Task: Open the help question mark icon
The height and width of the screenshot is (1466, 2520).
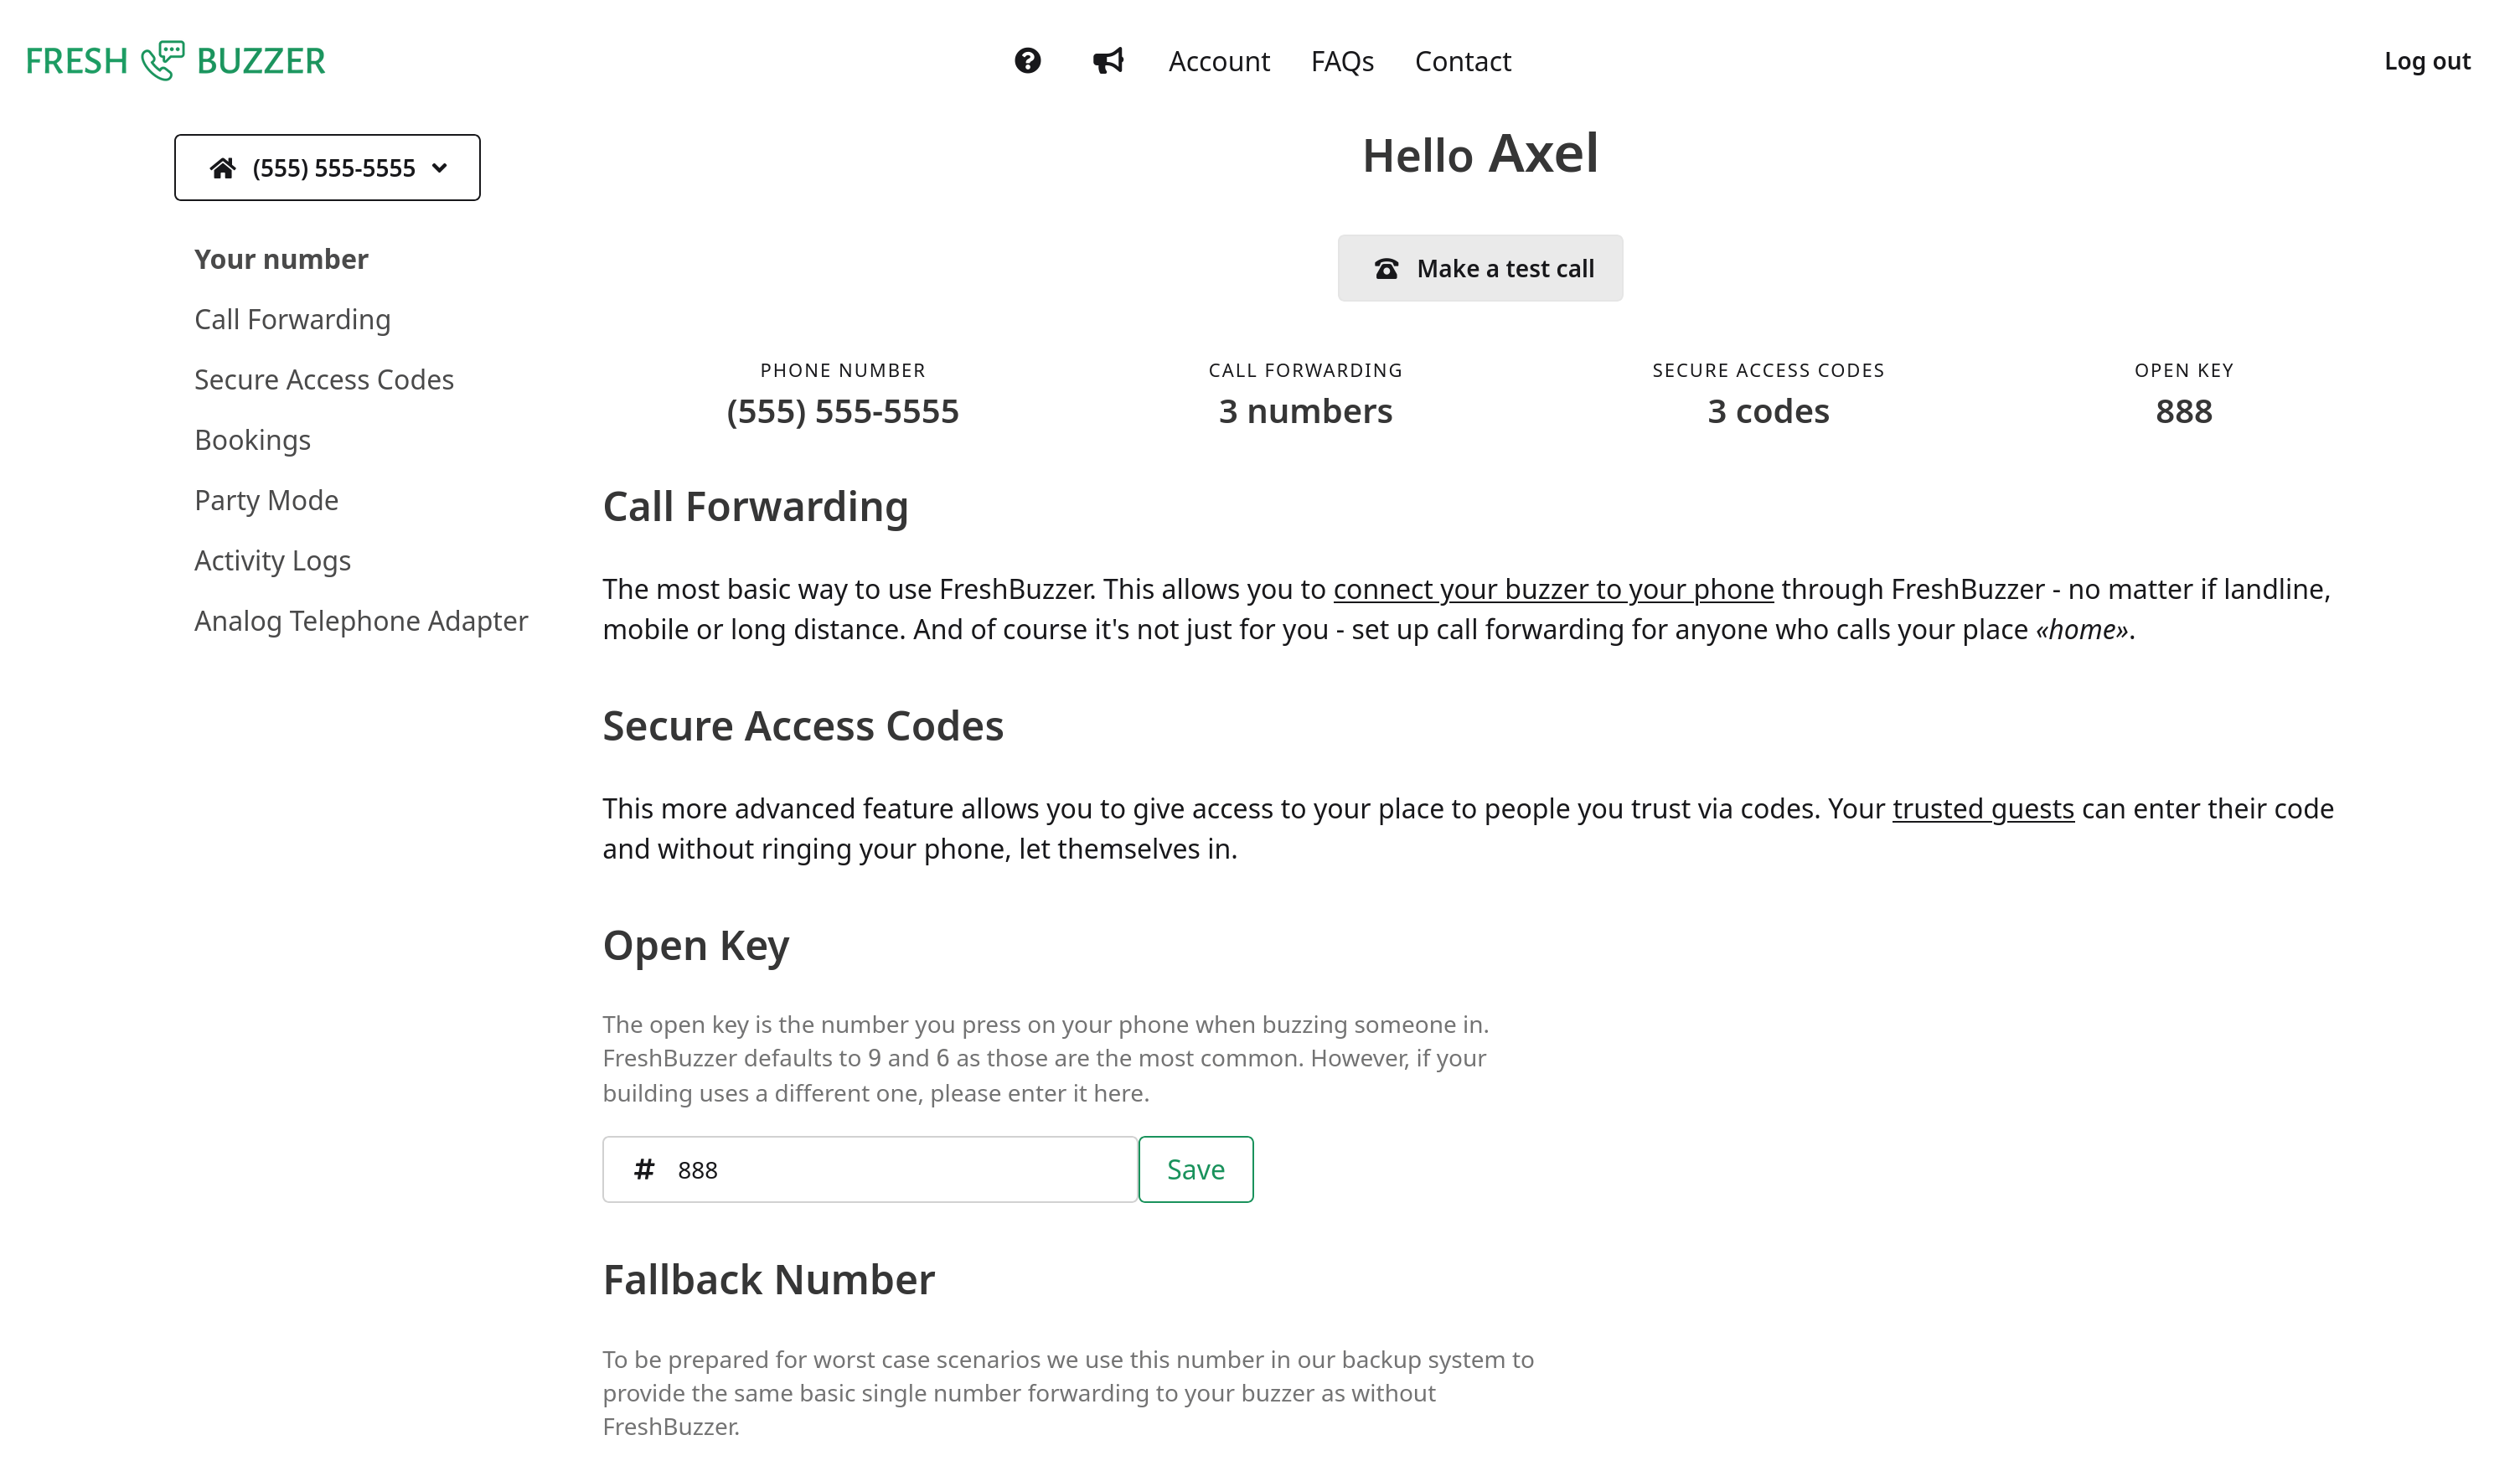Action: click(1027, 61)
